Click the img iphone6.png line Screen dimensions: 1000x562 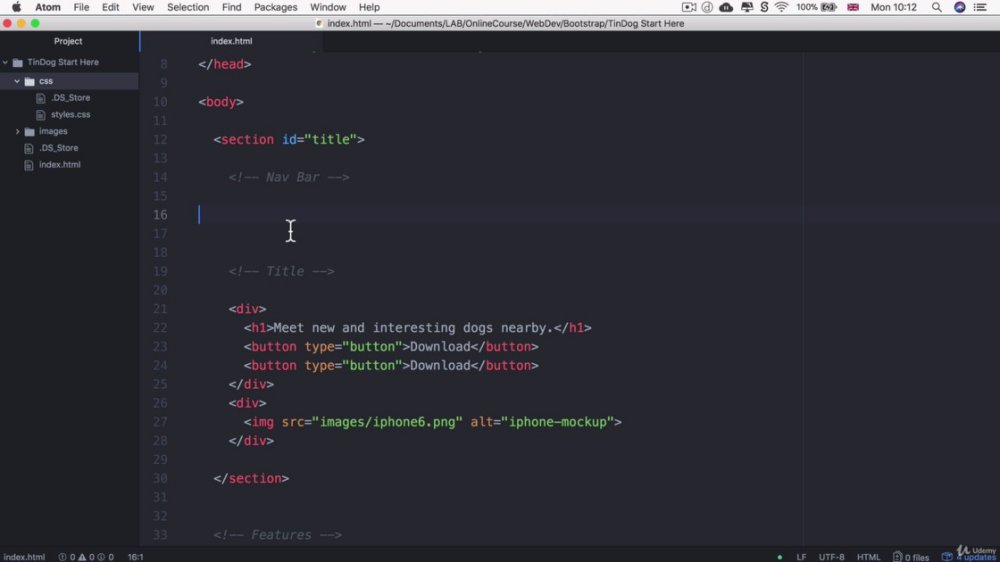tap(432, 422)
